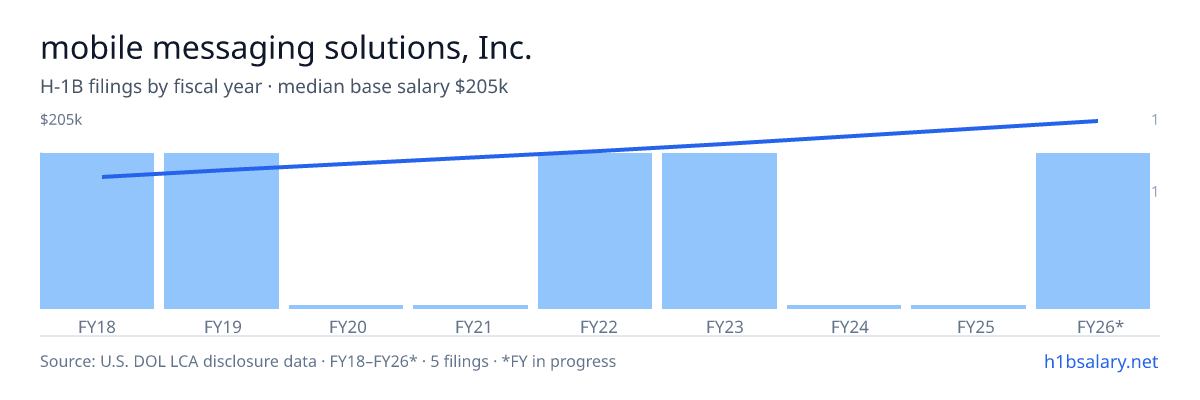Click the FY22 axis label

coord(595,327)
